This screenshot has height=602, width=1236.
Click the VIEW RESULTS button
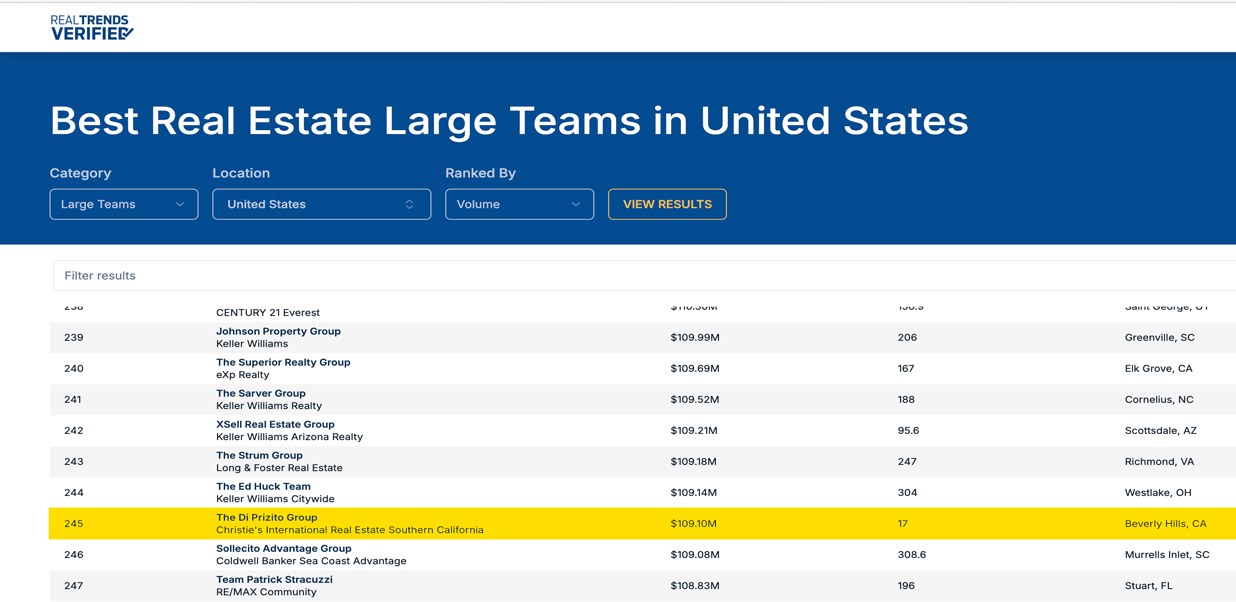click(x=667, y=204)
